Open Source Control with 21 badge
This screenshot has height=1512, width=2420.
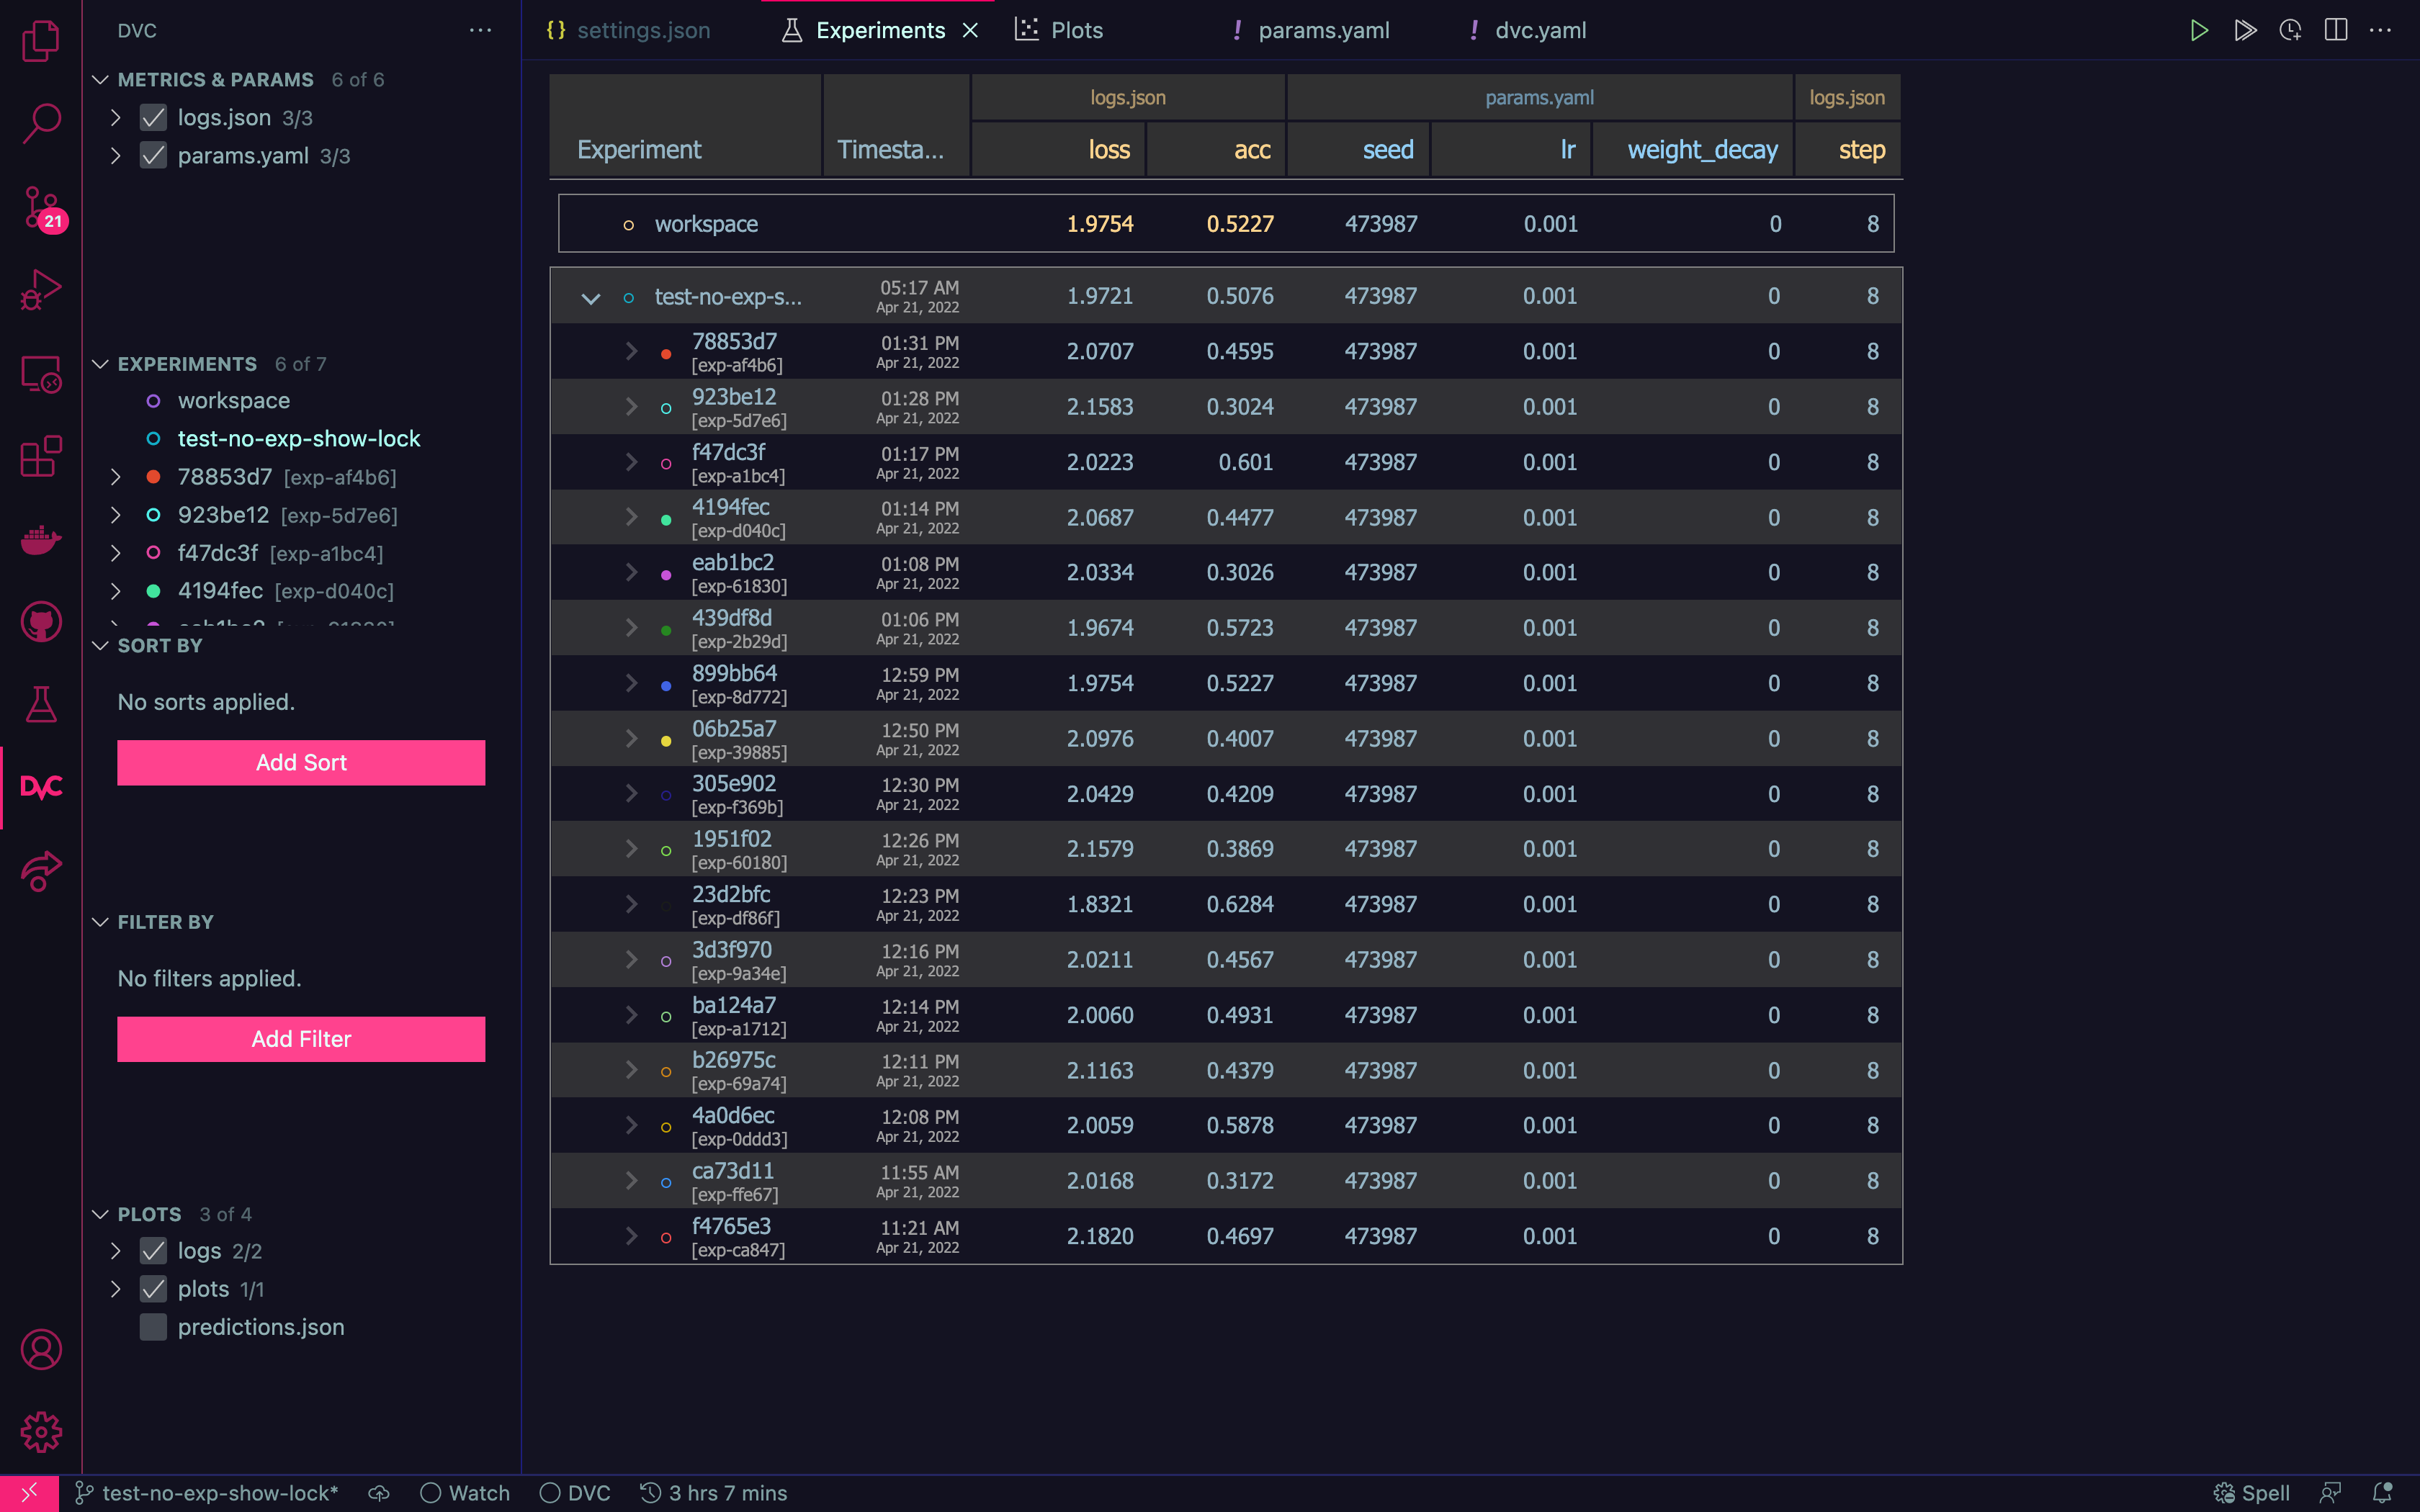coord(41,208)
